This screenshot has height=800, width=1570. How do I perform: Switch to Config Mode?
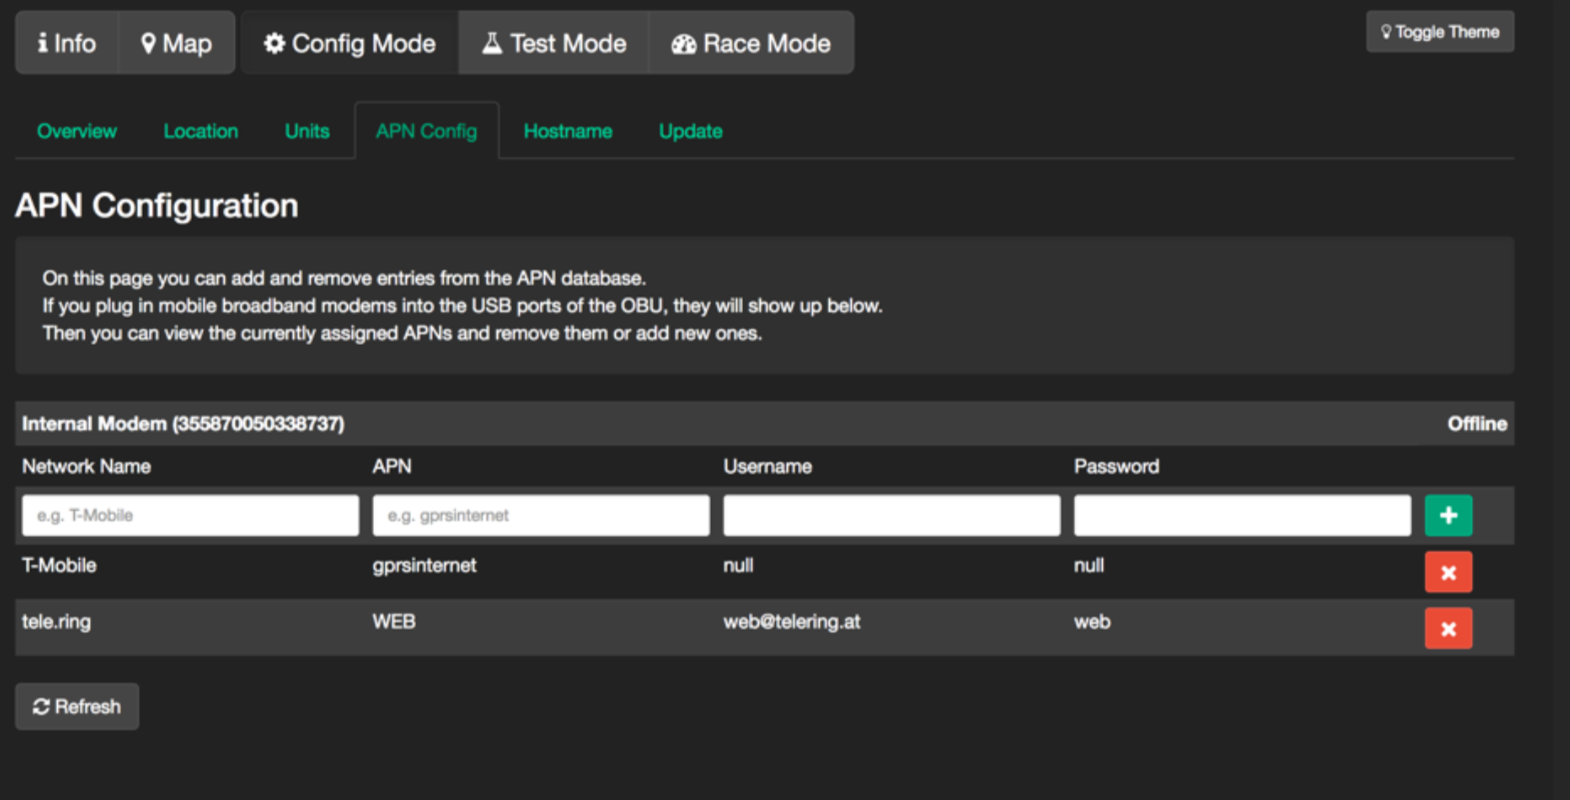click(349, 43)
